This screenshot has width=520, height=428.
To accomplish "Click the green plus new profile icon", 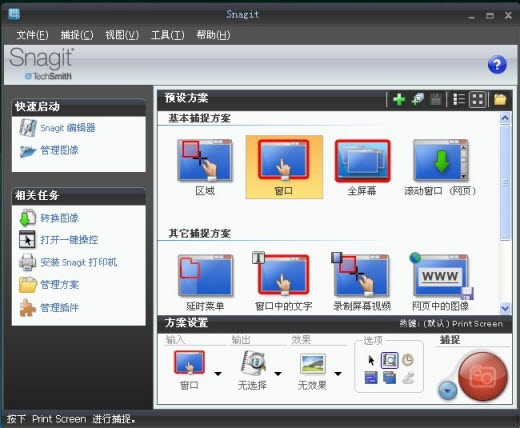I will pyautogui.click(x=399, y=99).
